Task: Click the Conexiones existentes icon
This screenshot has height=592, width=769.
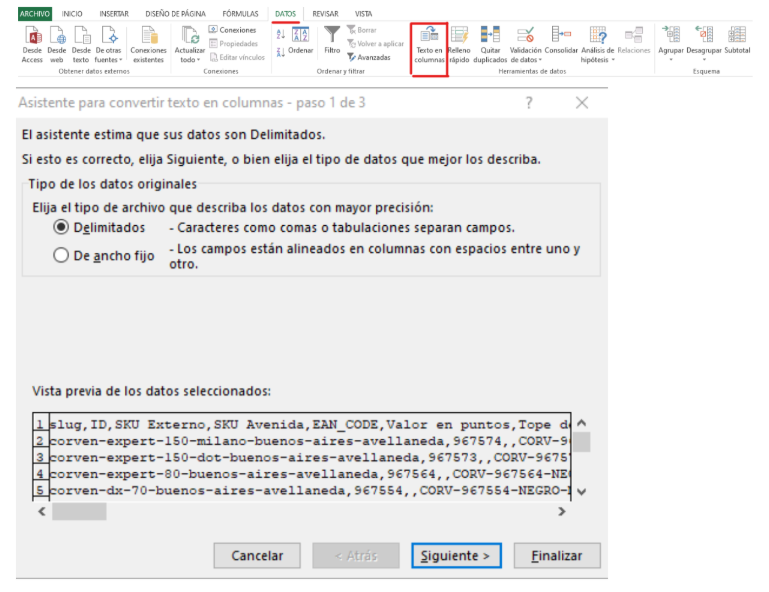Action: (148, 36)
